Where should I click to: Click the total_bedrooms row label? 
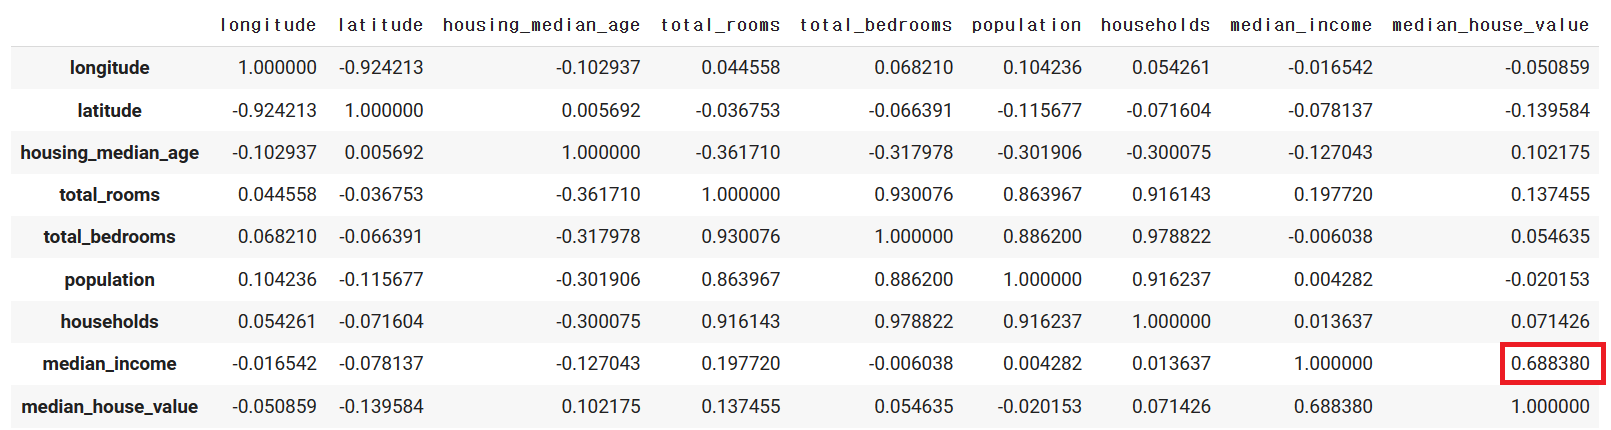109,237
